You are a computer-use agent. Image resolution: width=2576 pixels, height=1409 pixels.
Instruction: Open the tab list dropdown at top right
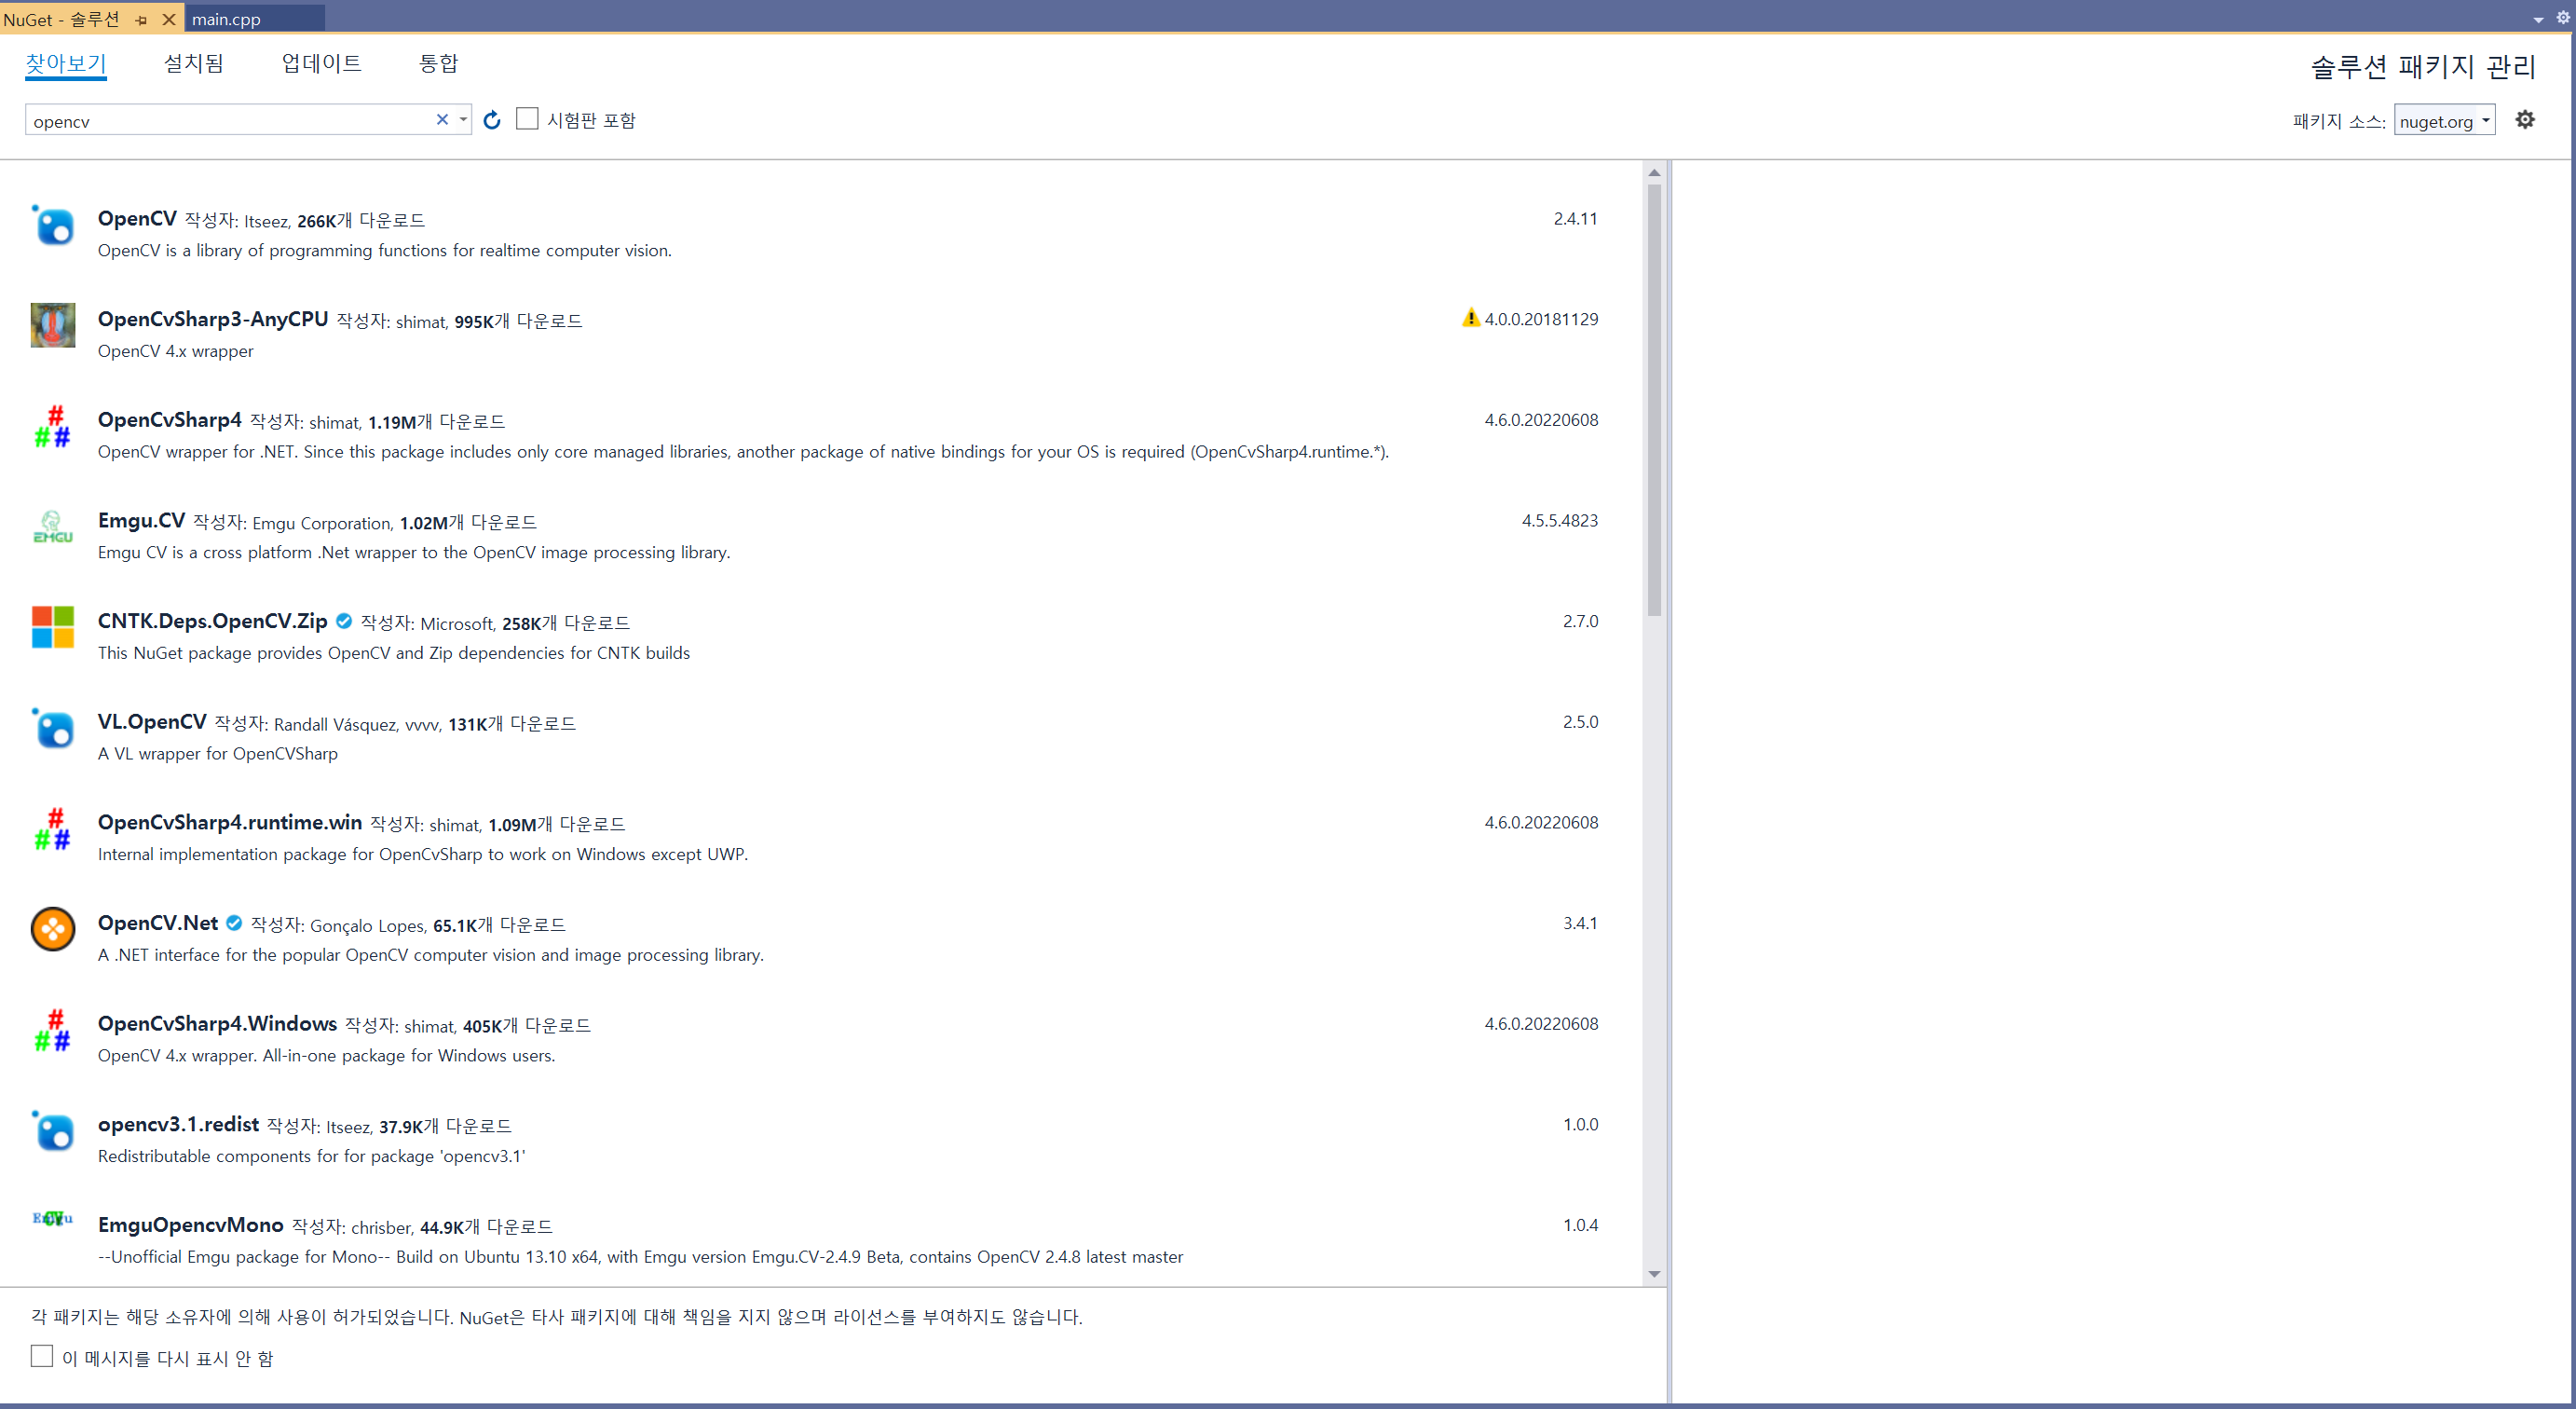[2538, 20]
